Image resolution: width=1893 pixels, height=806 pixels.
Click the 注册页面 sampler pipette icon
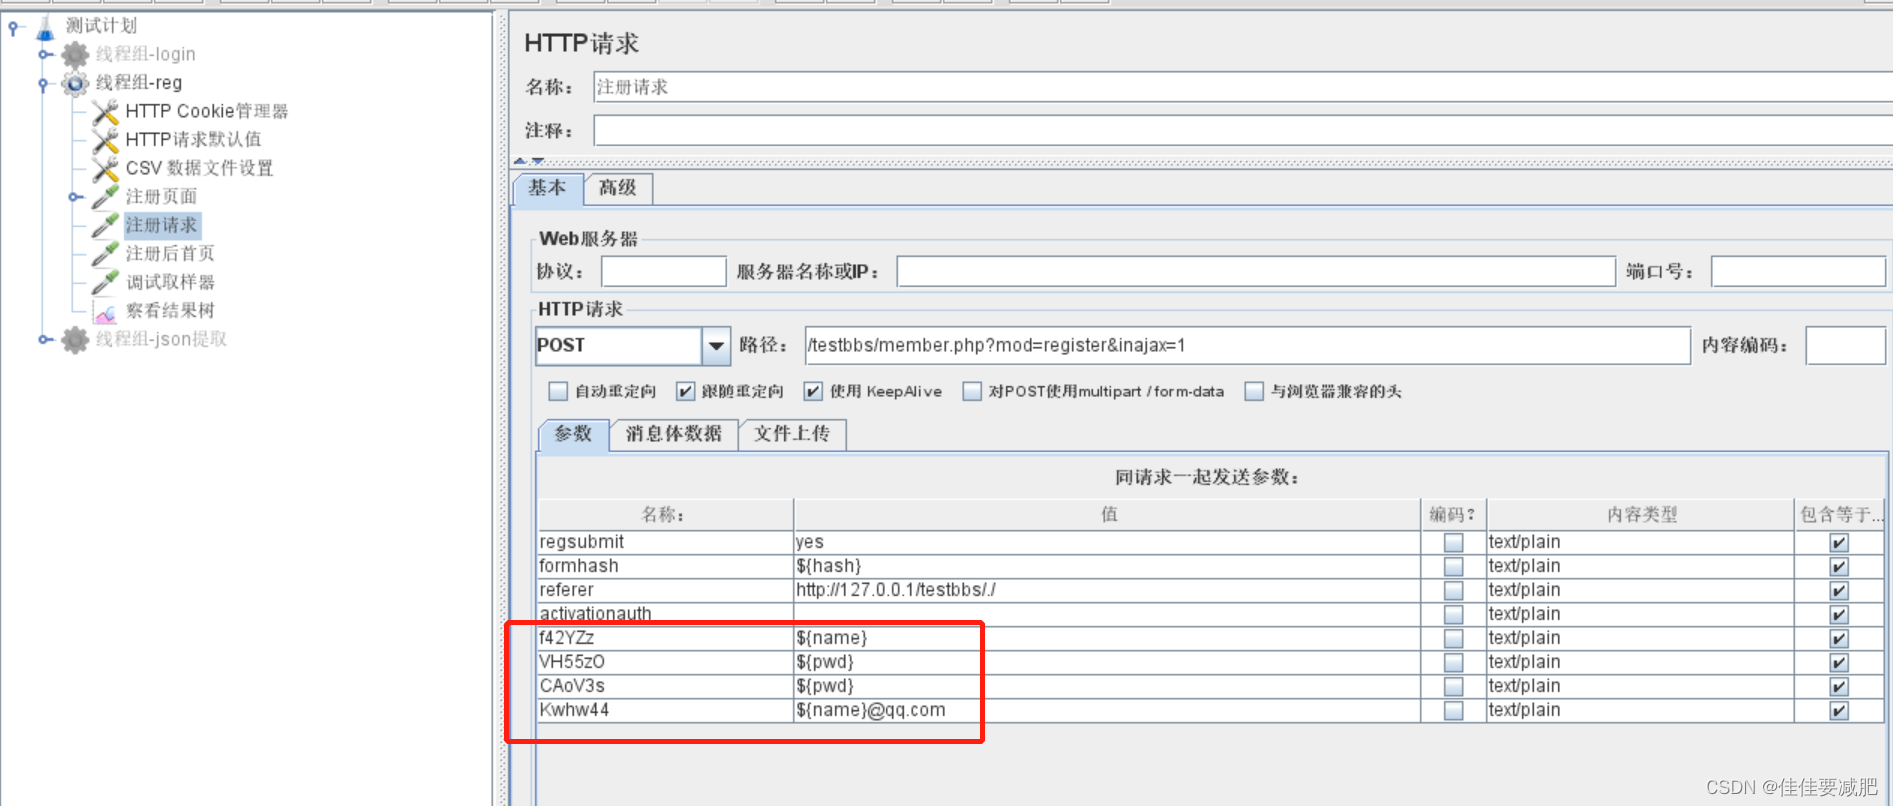(x=105, y=197)
